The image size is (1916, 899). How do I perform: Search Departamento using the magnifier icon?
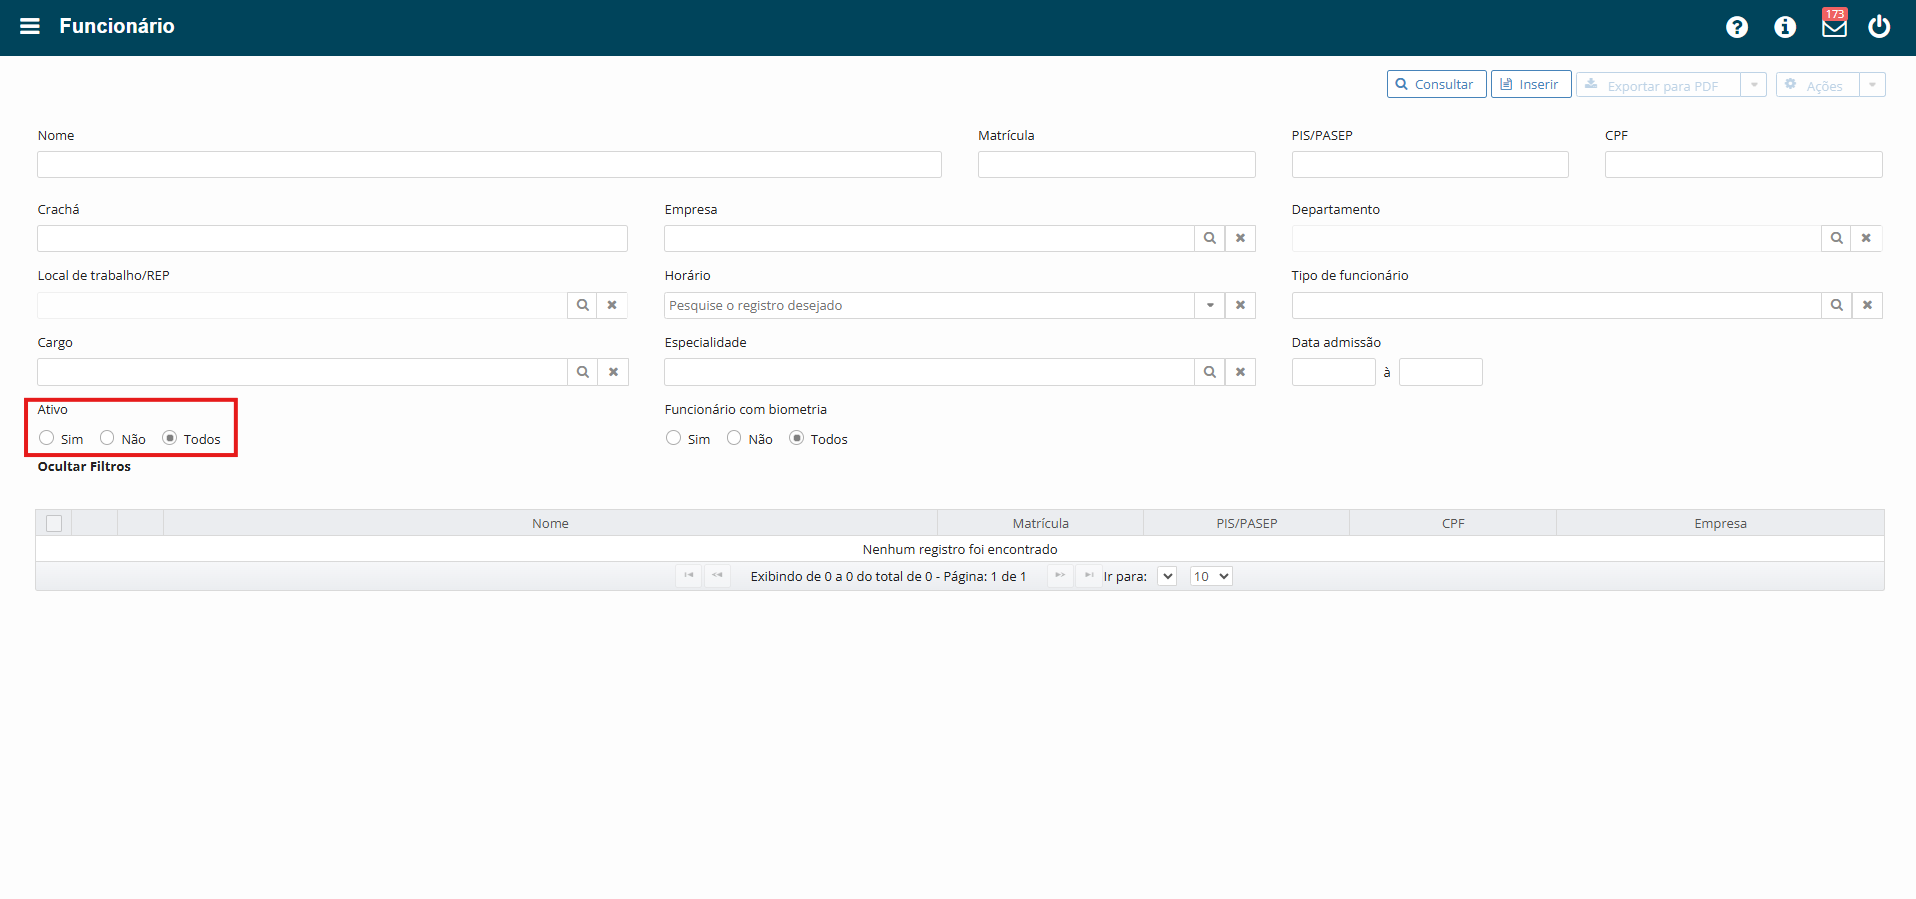(x=1837, y=238)
